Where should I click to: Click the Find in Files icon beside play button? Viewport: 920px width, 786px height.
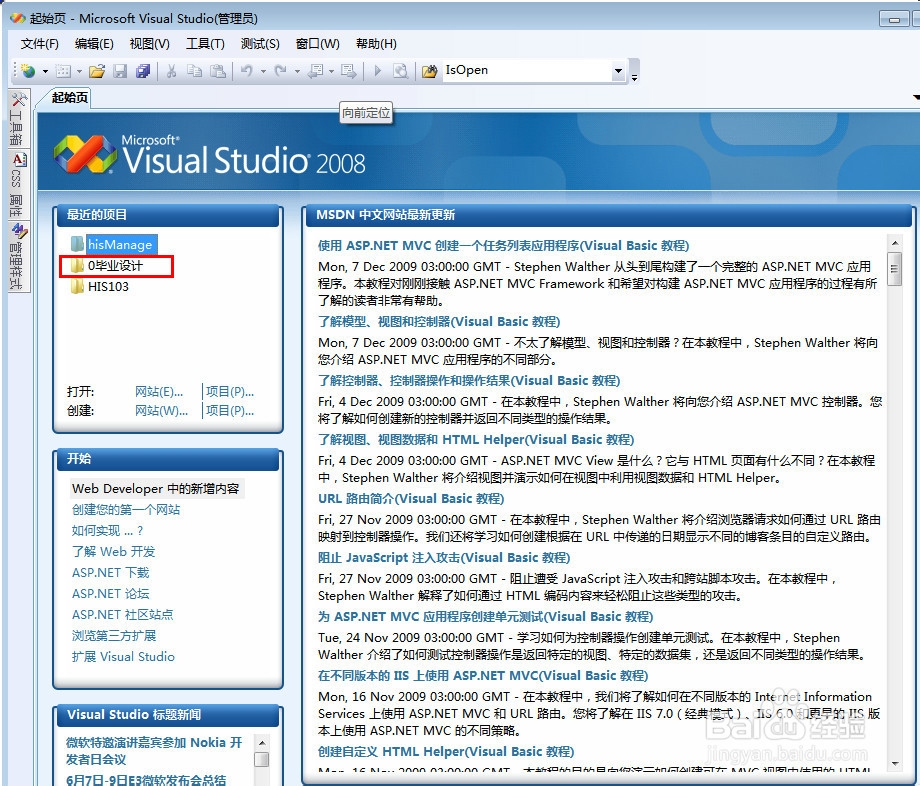[400, 71]
